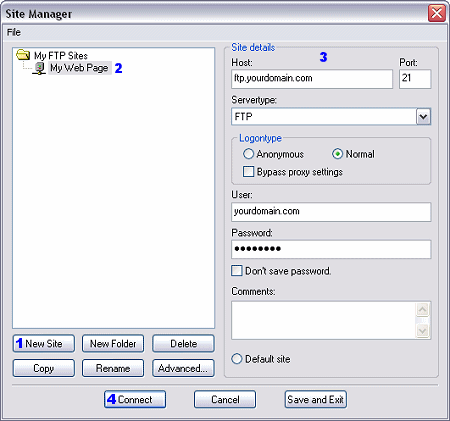
Task: Set this as the Default site
Action: [237, 359]
